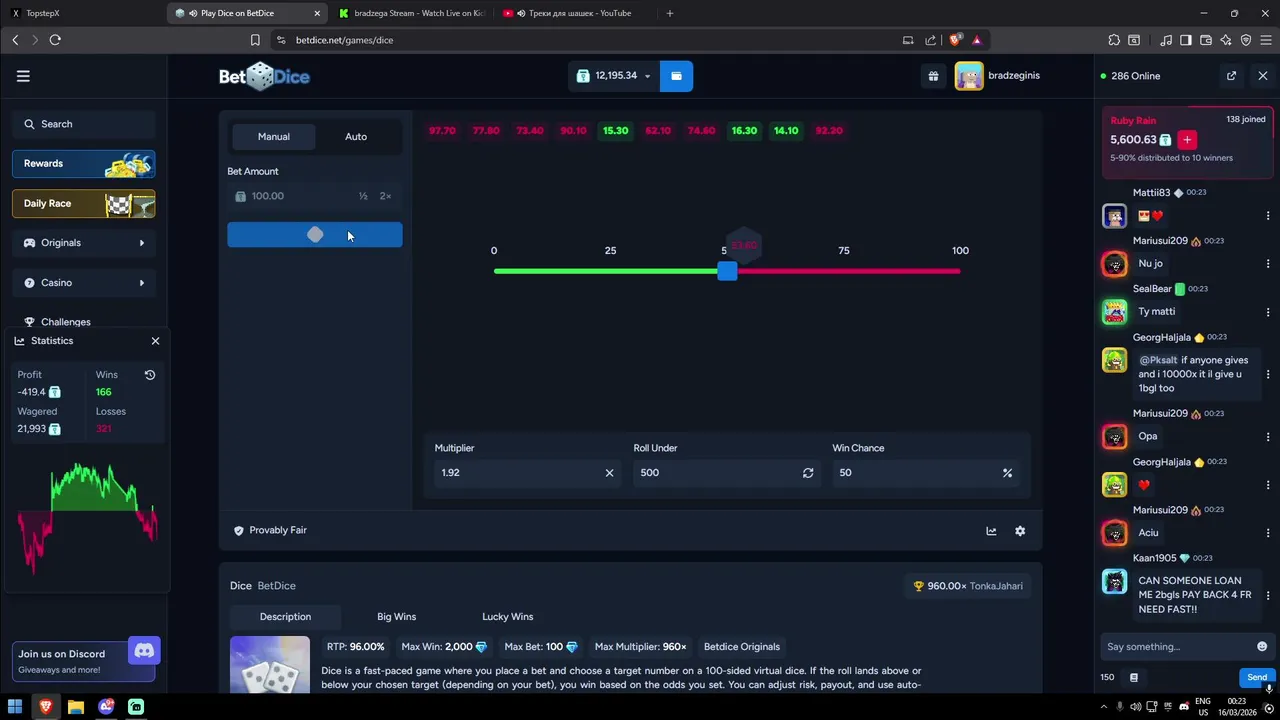This screenshot has width=1280, height=720.
Task: Expand the Casino sidebar menu
Action: pos(84,283)
